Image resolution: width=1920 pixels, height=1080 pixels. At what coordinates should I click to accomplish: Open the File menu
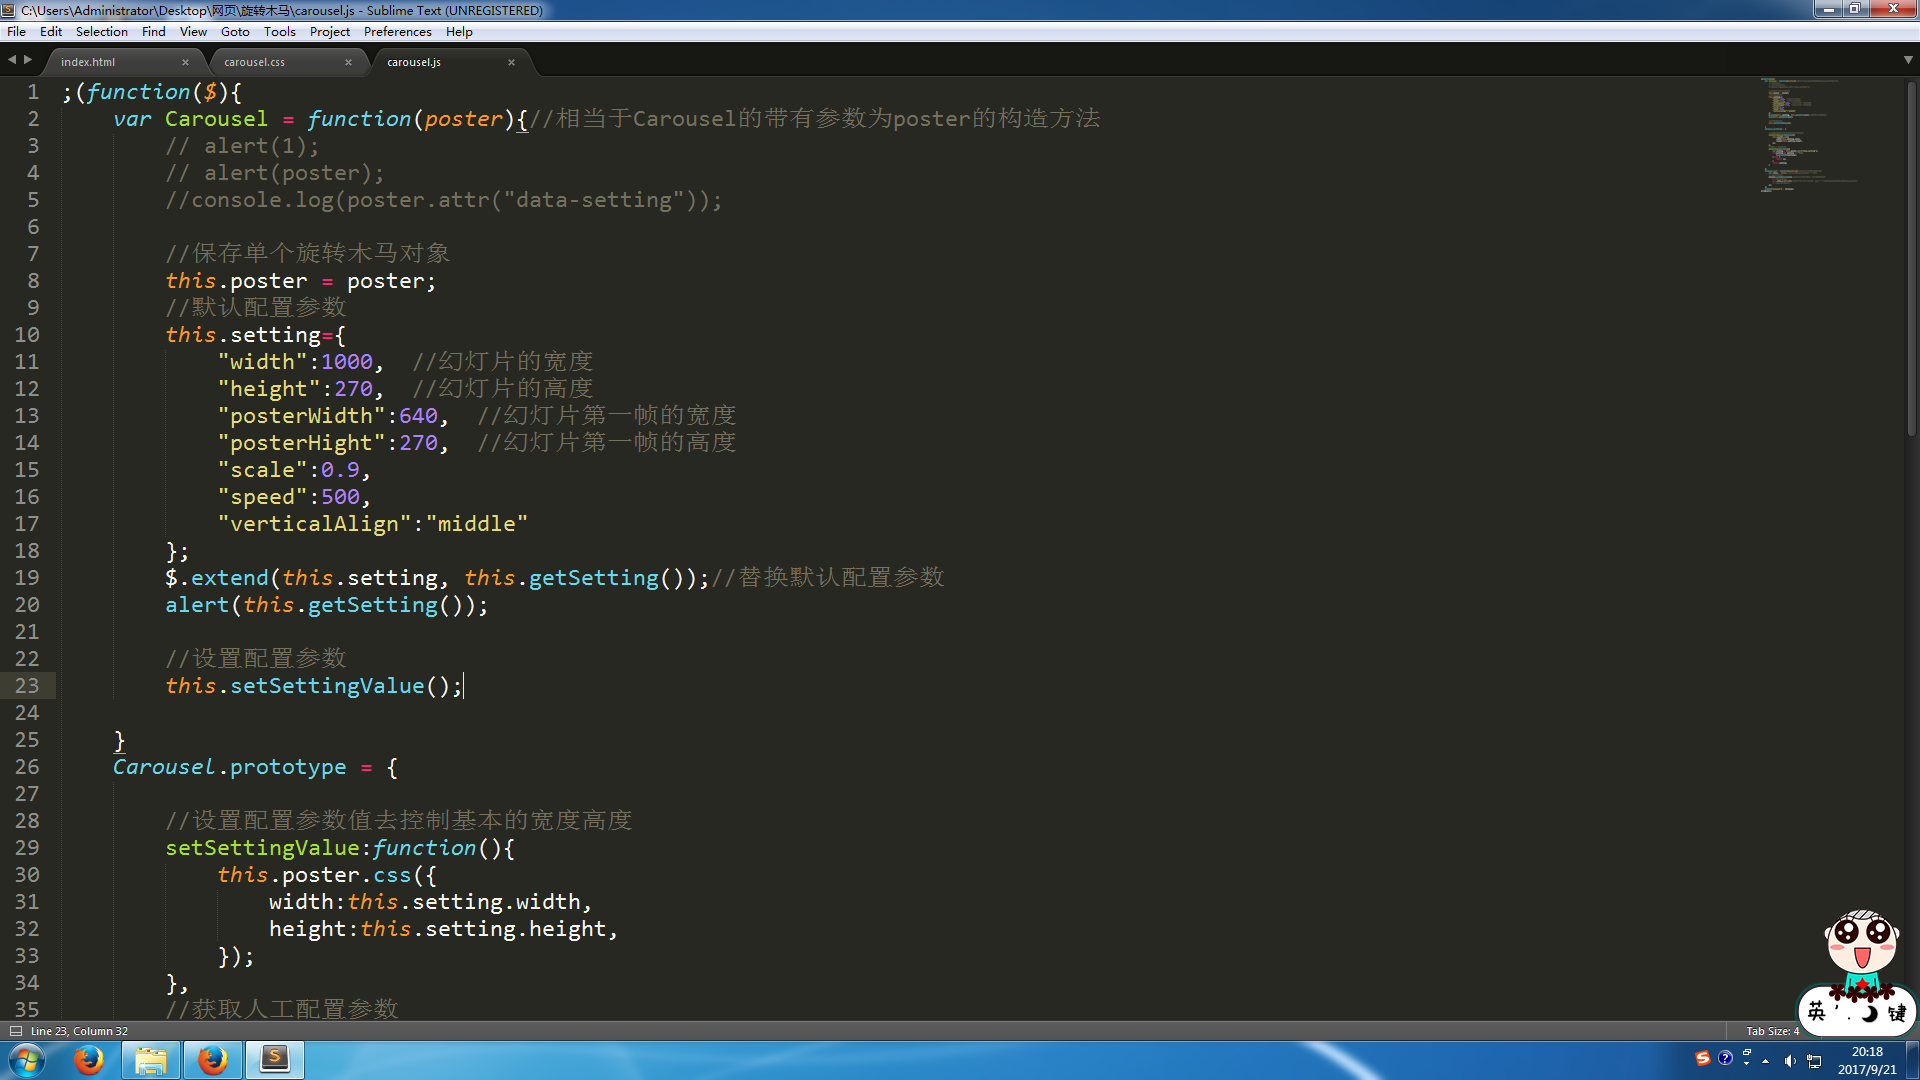coord(16,32)
